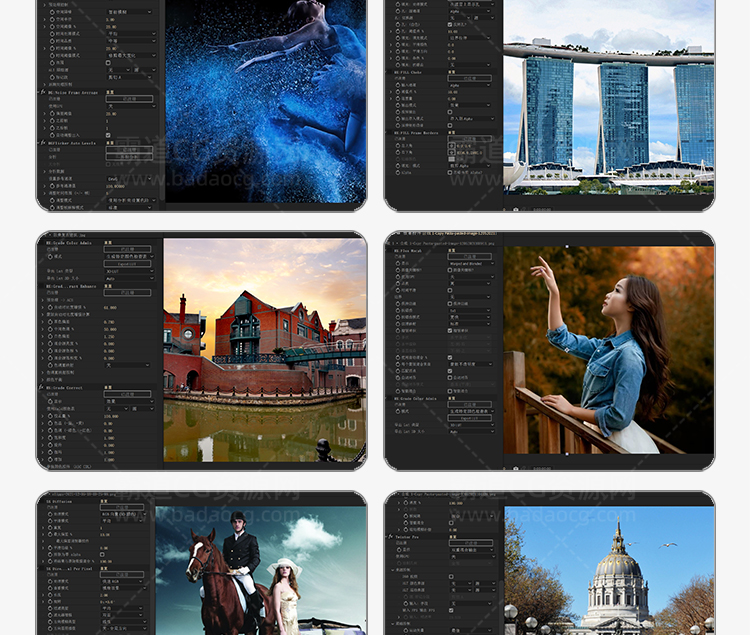Viewport: 750px width, 635px height.
Task: Open the 3D LUT dropdown in brick-building panel
Action: [129, 271]
